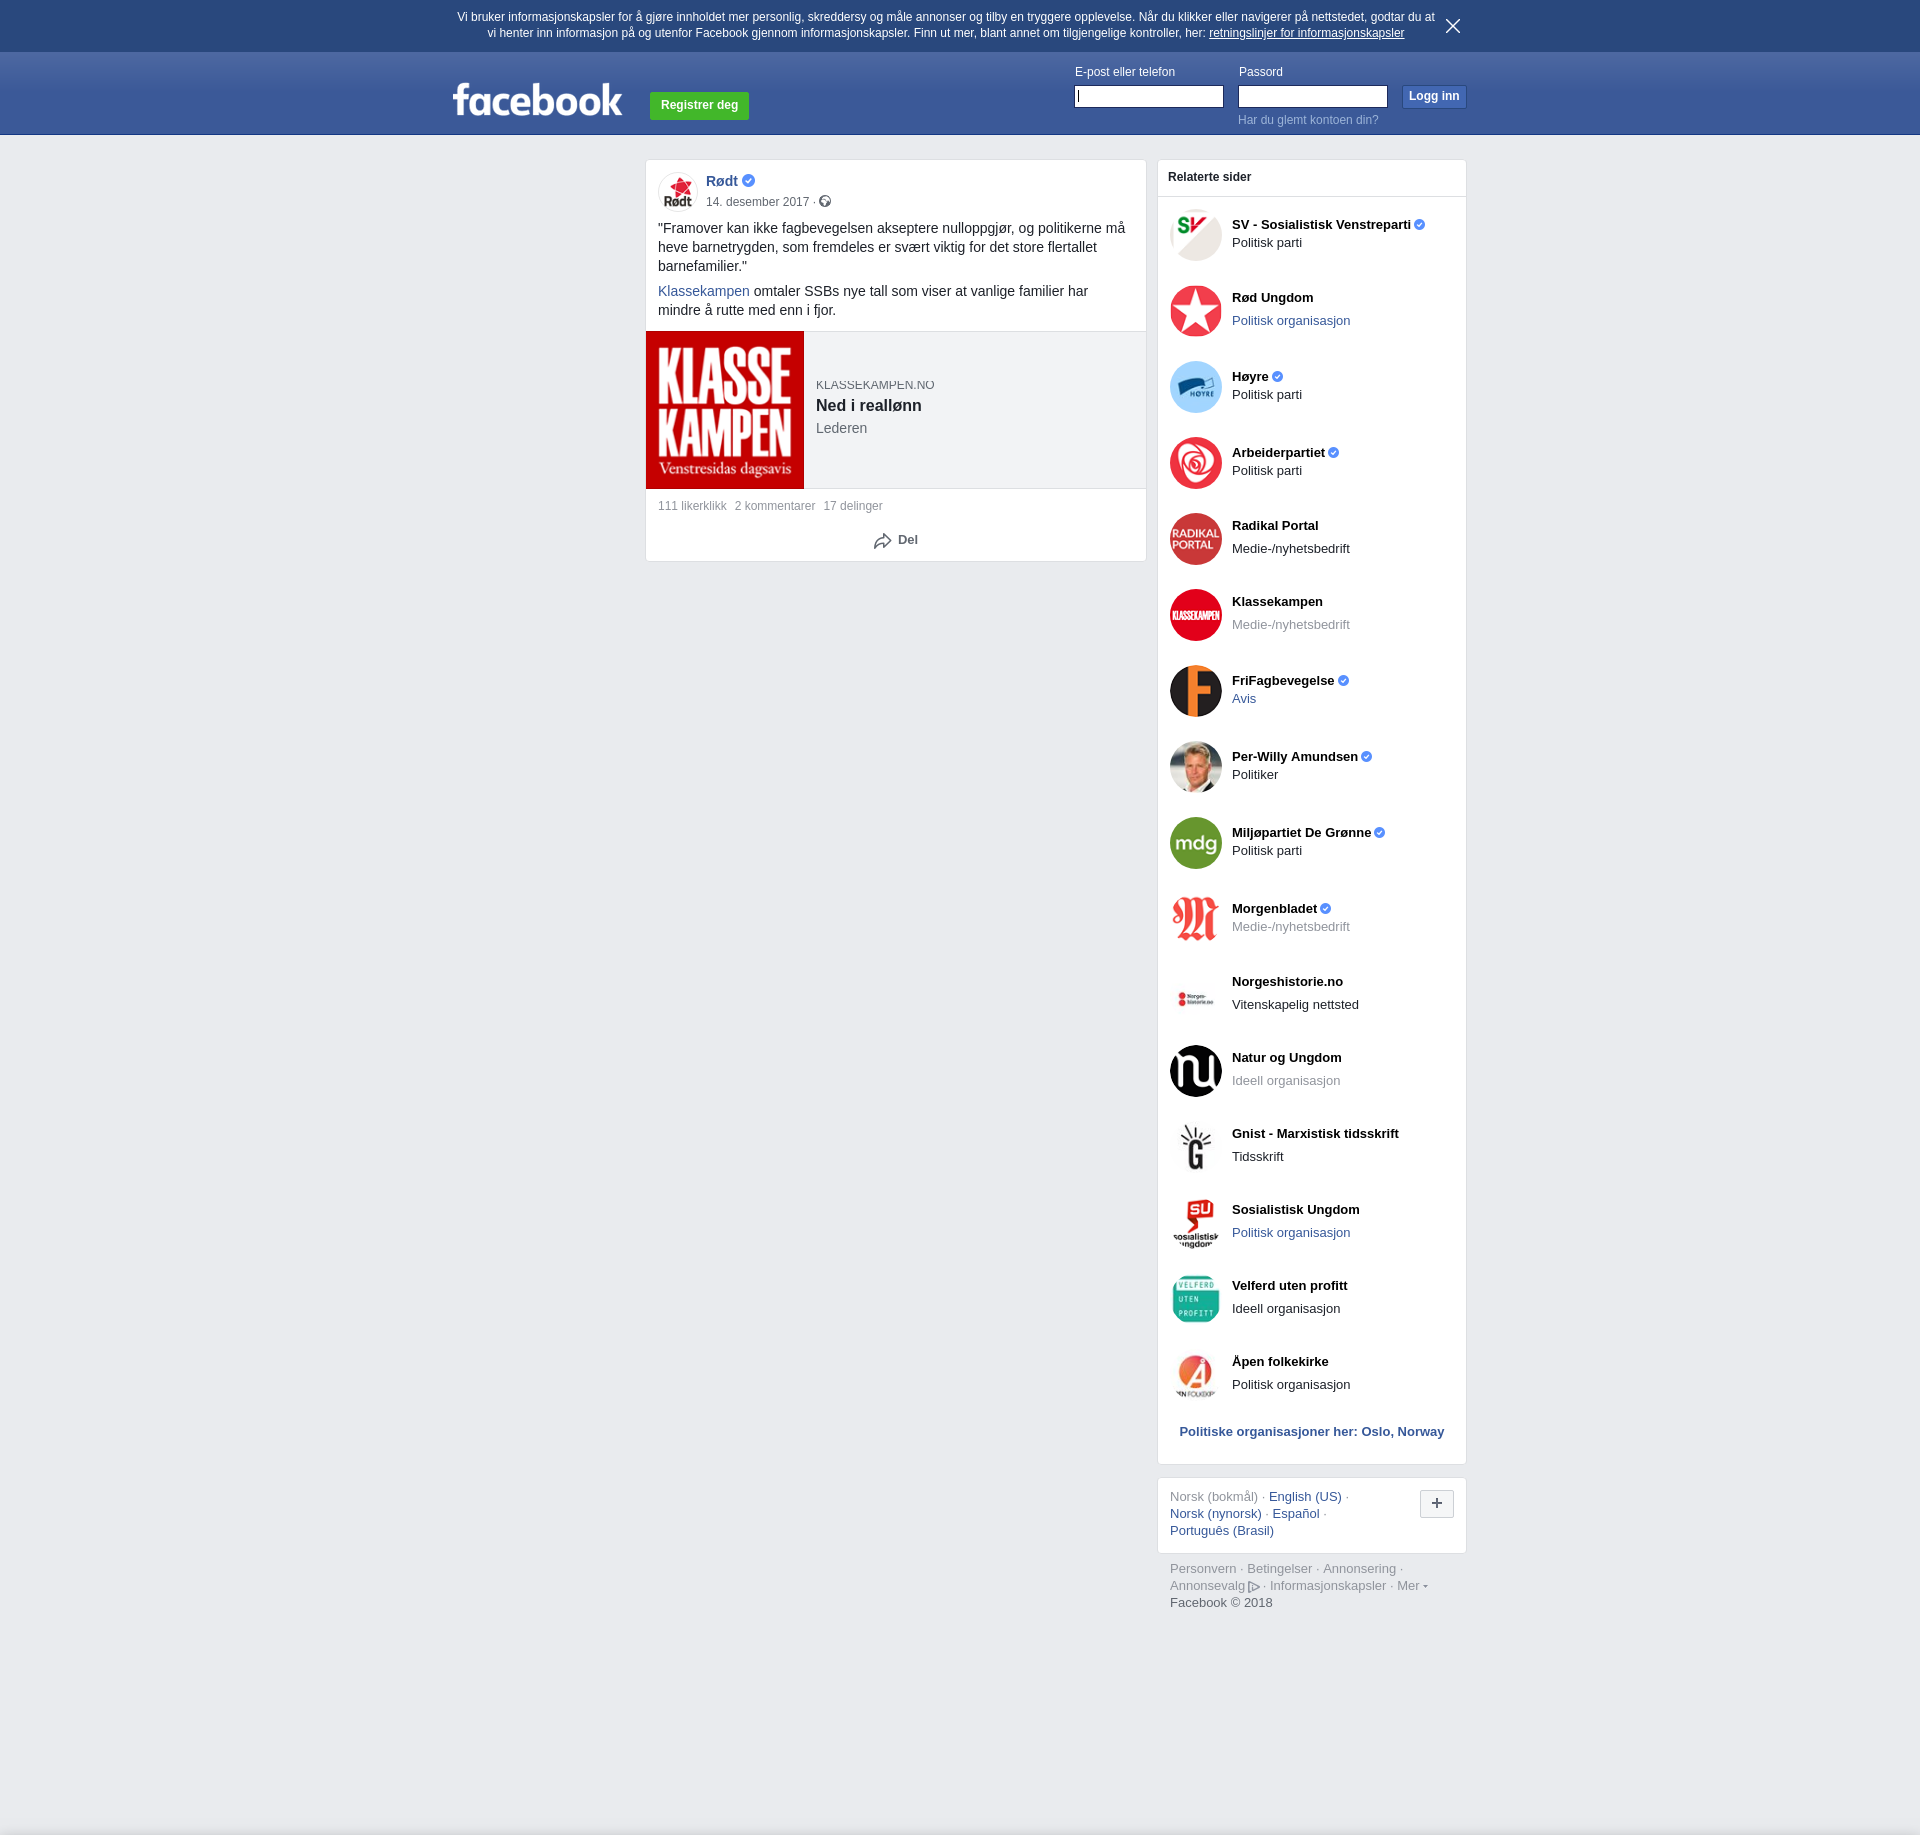Image resolution: width=1920 pixels, height=1835 pixels.
Task: View 2 kommentarer on the post
Action: 775,506
